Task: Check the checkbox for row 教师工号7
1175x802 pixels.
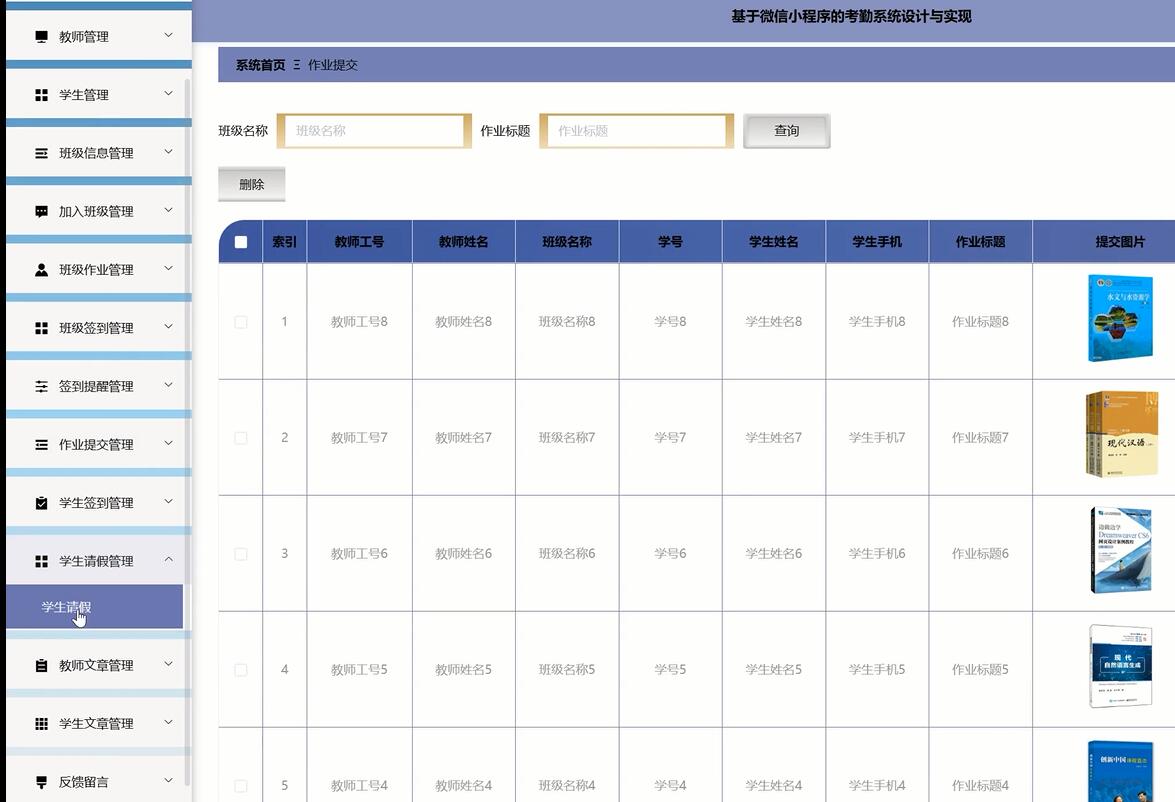Action: click(x=241, y=438)
